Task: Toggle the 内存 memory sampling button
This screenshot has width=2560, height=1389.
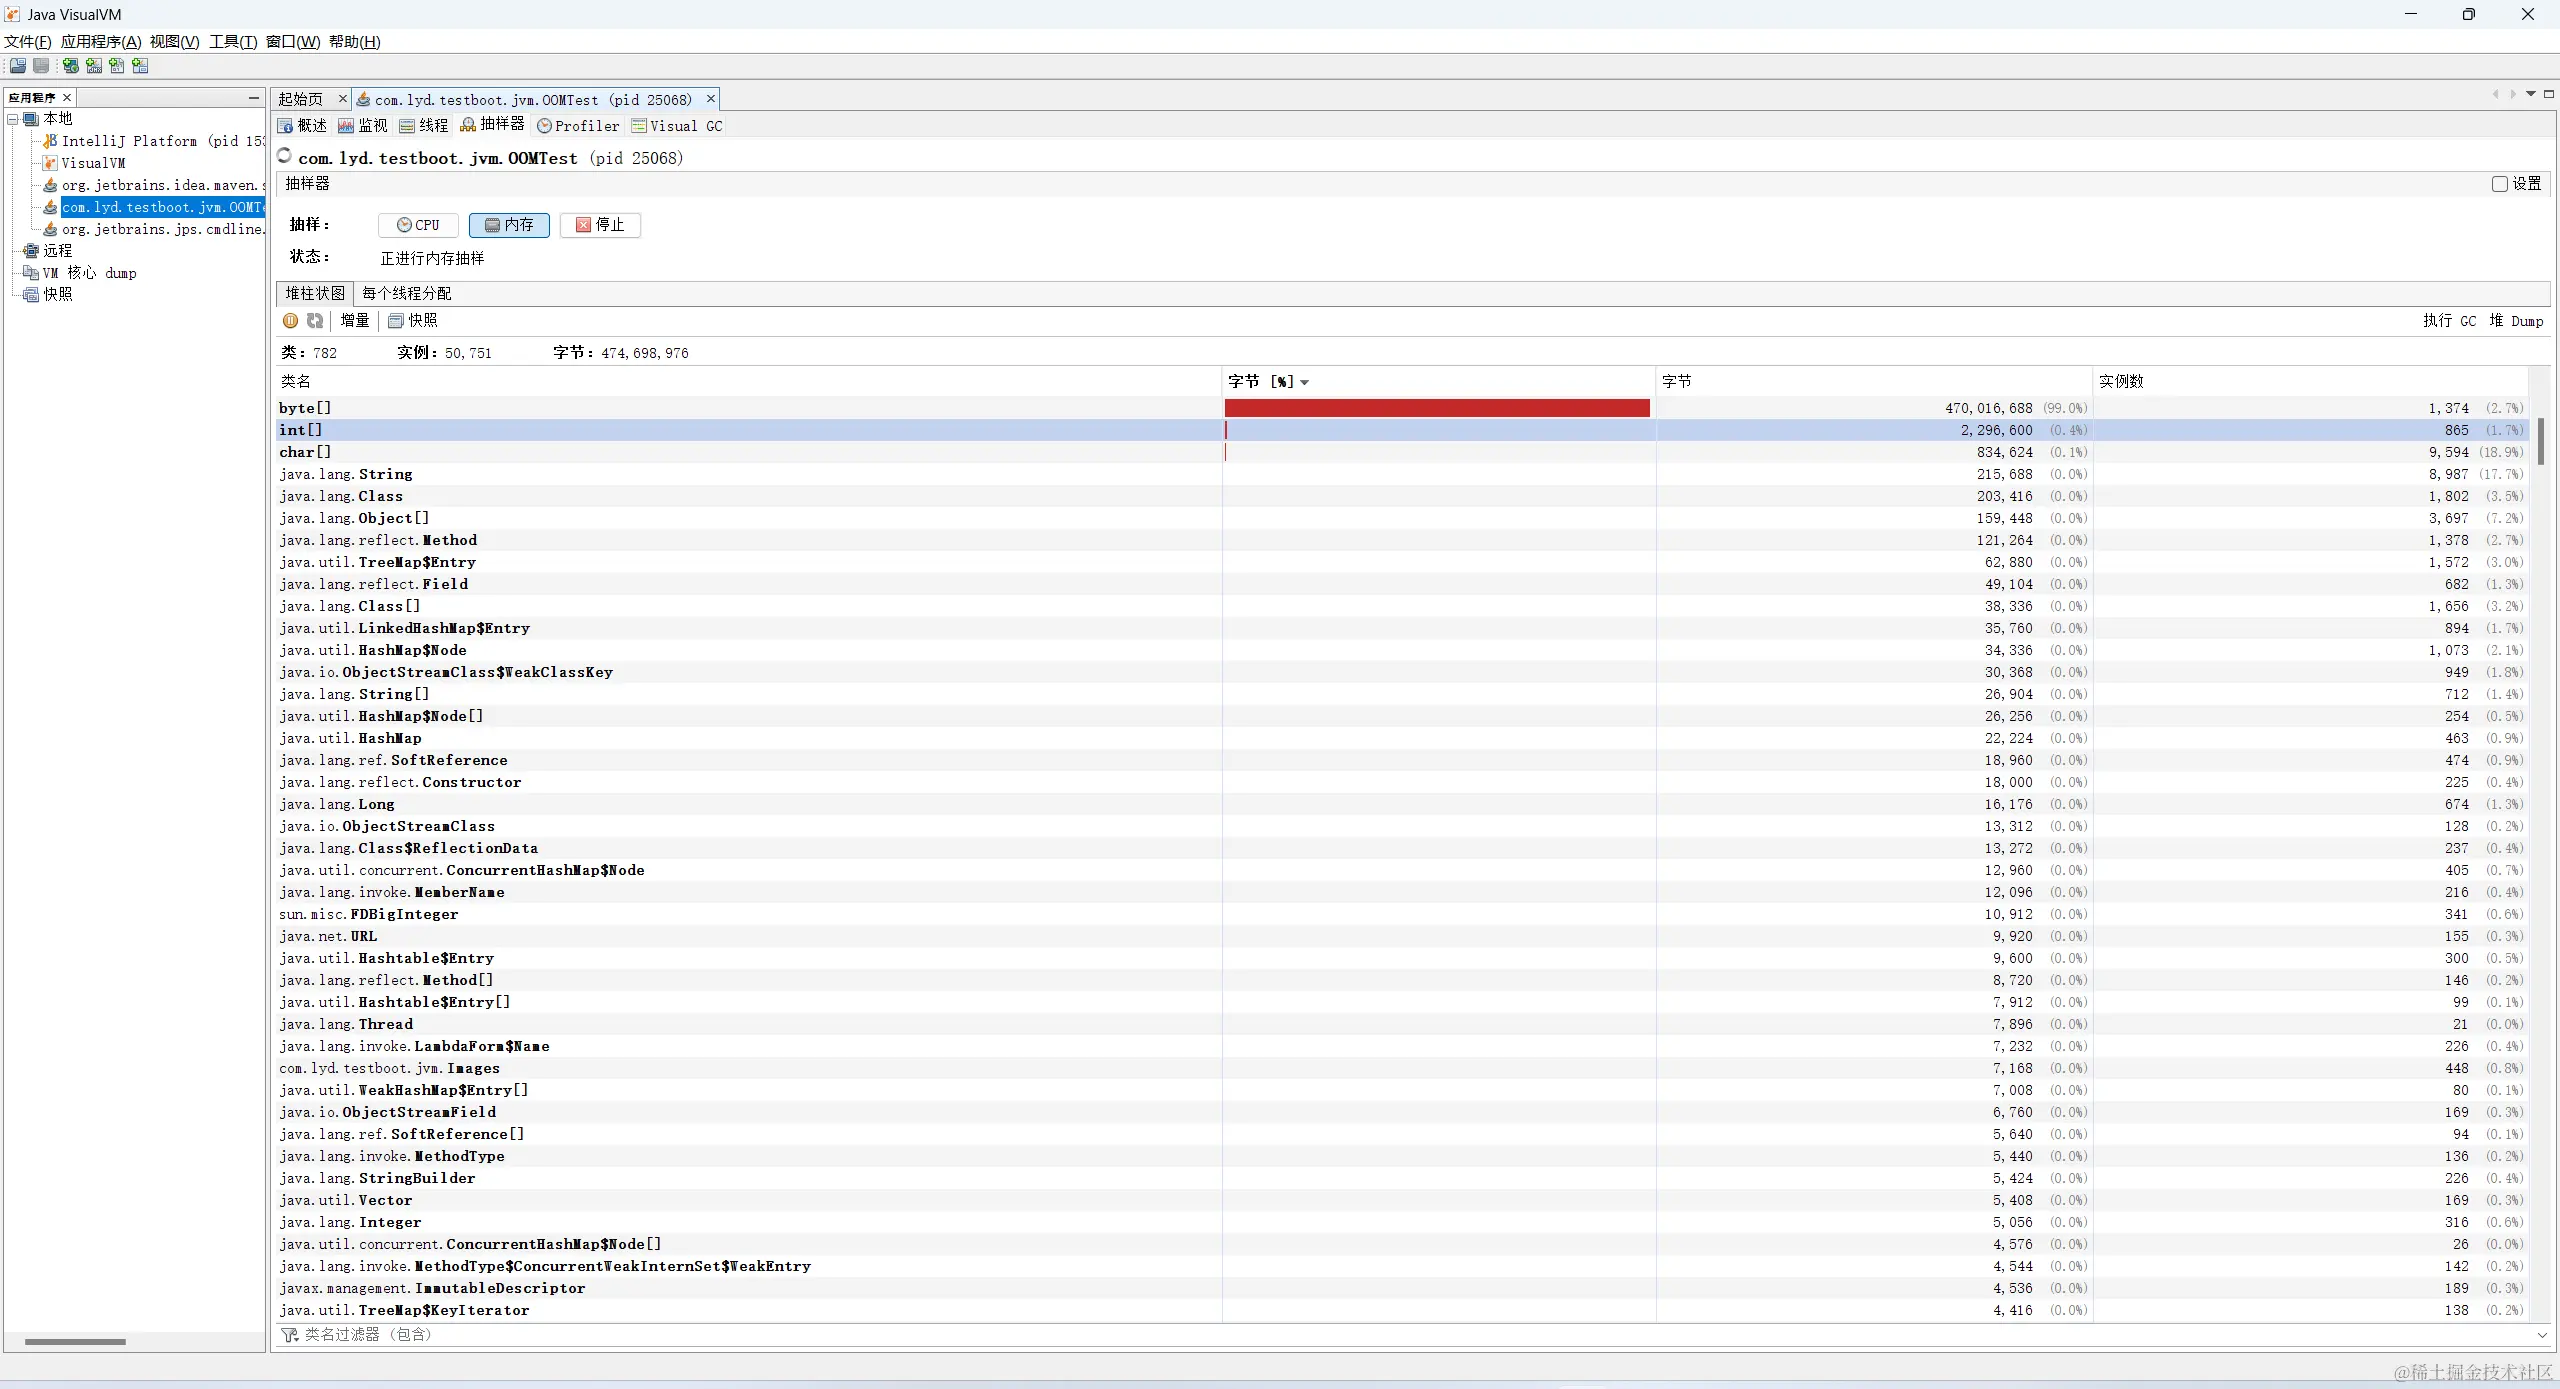Action: (x=509, y=225)
